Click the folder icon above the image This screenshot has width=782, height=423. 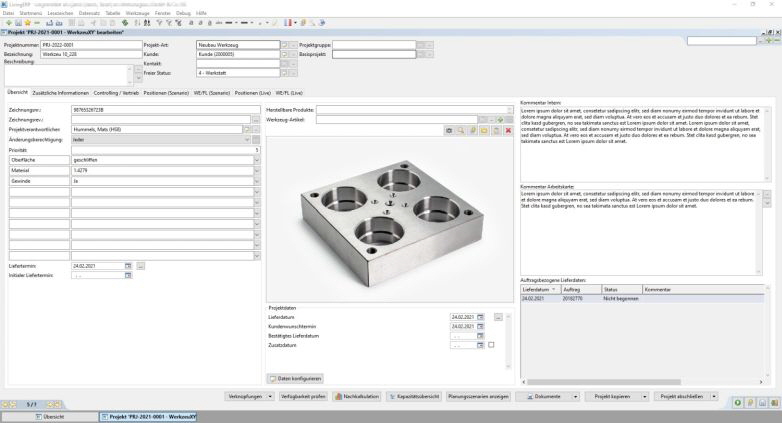pyautogui.click(x=484, y=130)
